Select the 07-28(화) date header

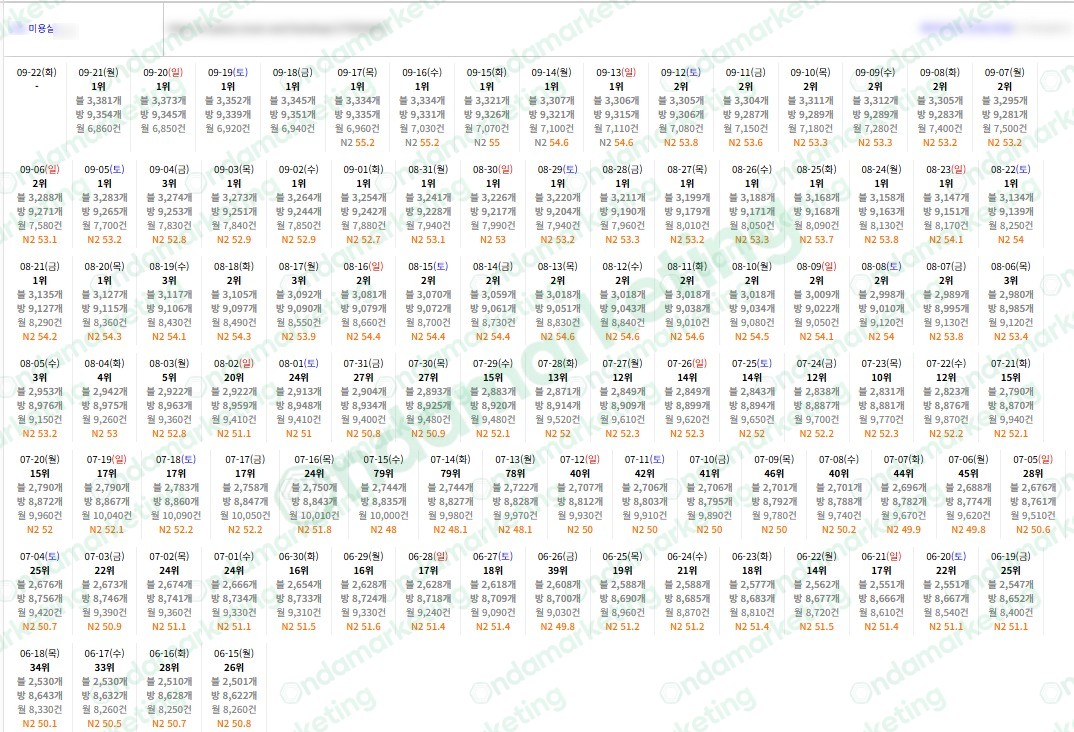(x=558, y=363)
